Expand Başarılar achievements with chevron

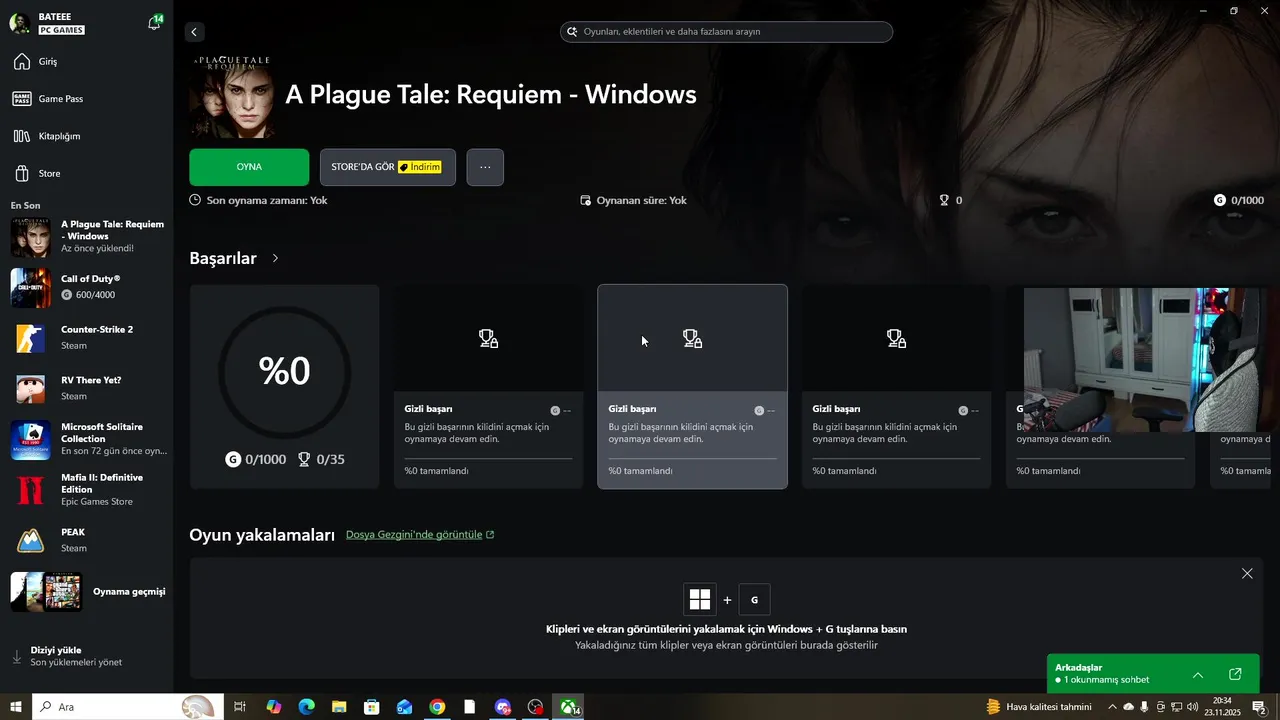pos(275,258)
